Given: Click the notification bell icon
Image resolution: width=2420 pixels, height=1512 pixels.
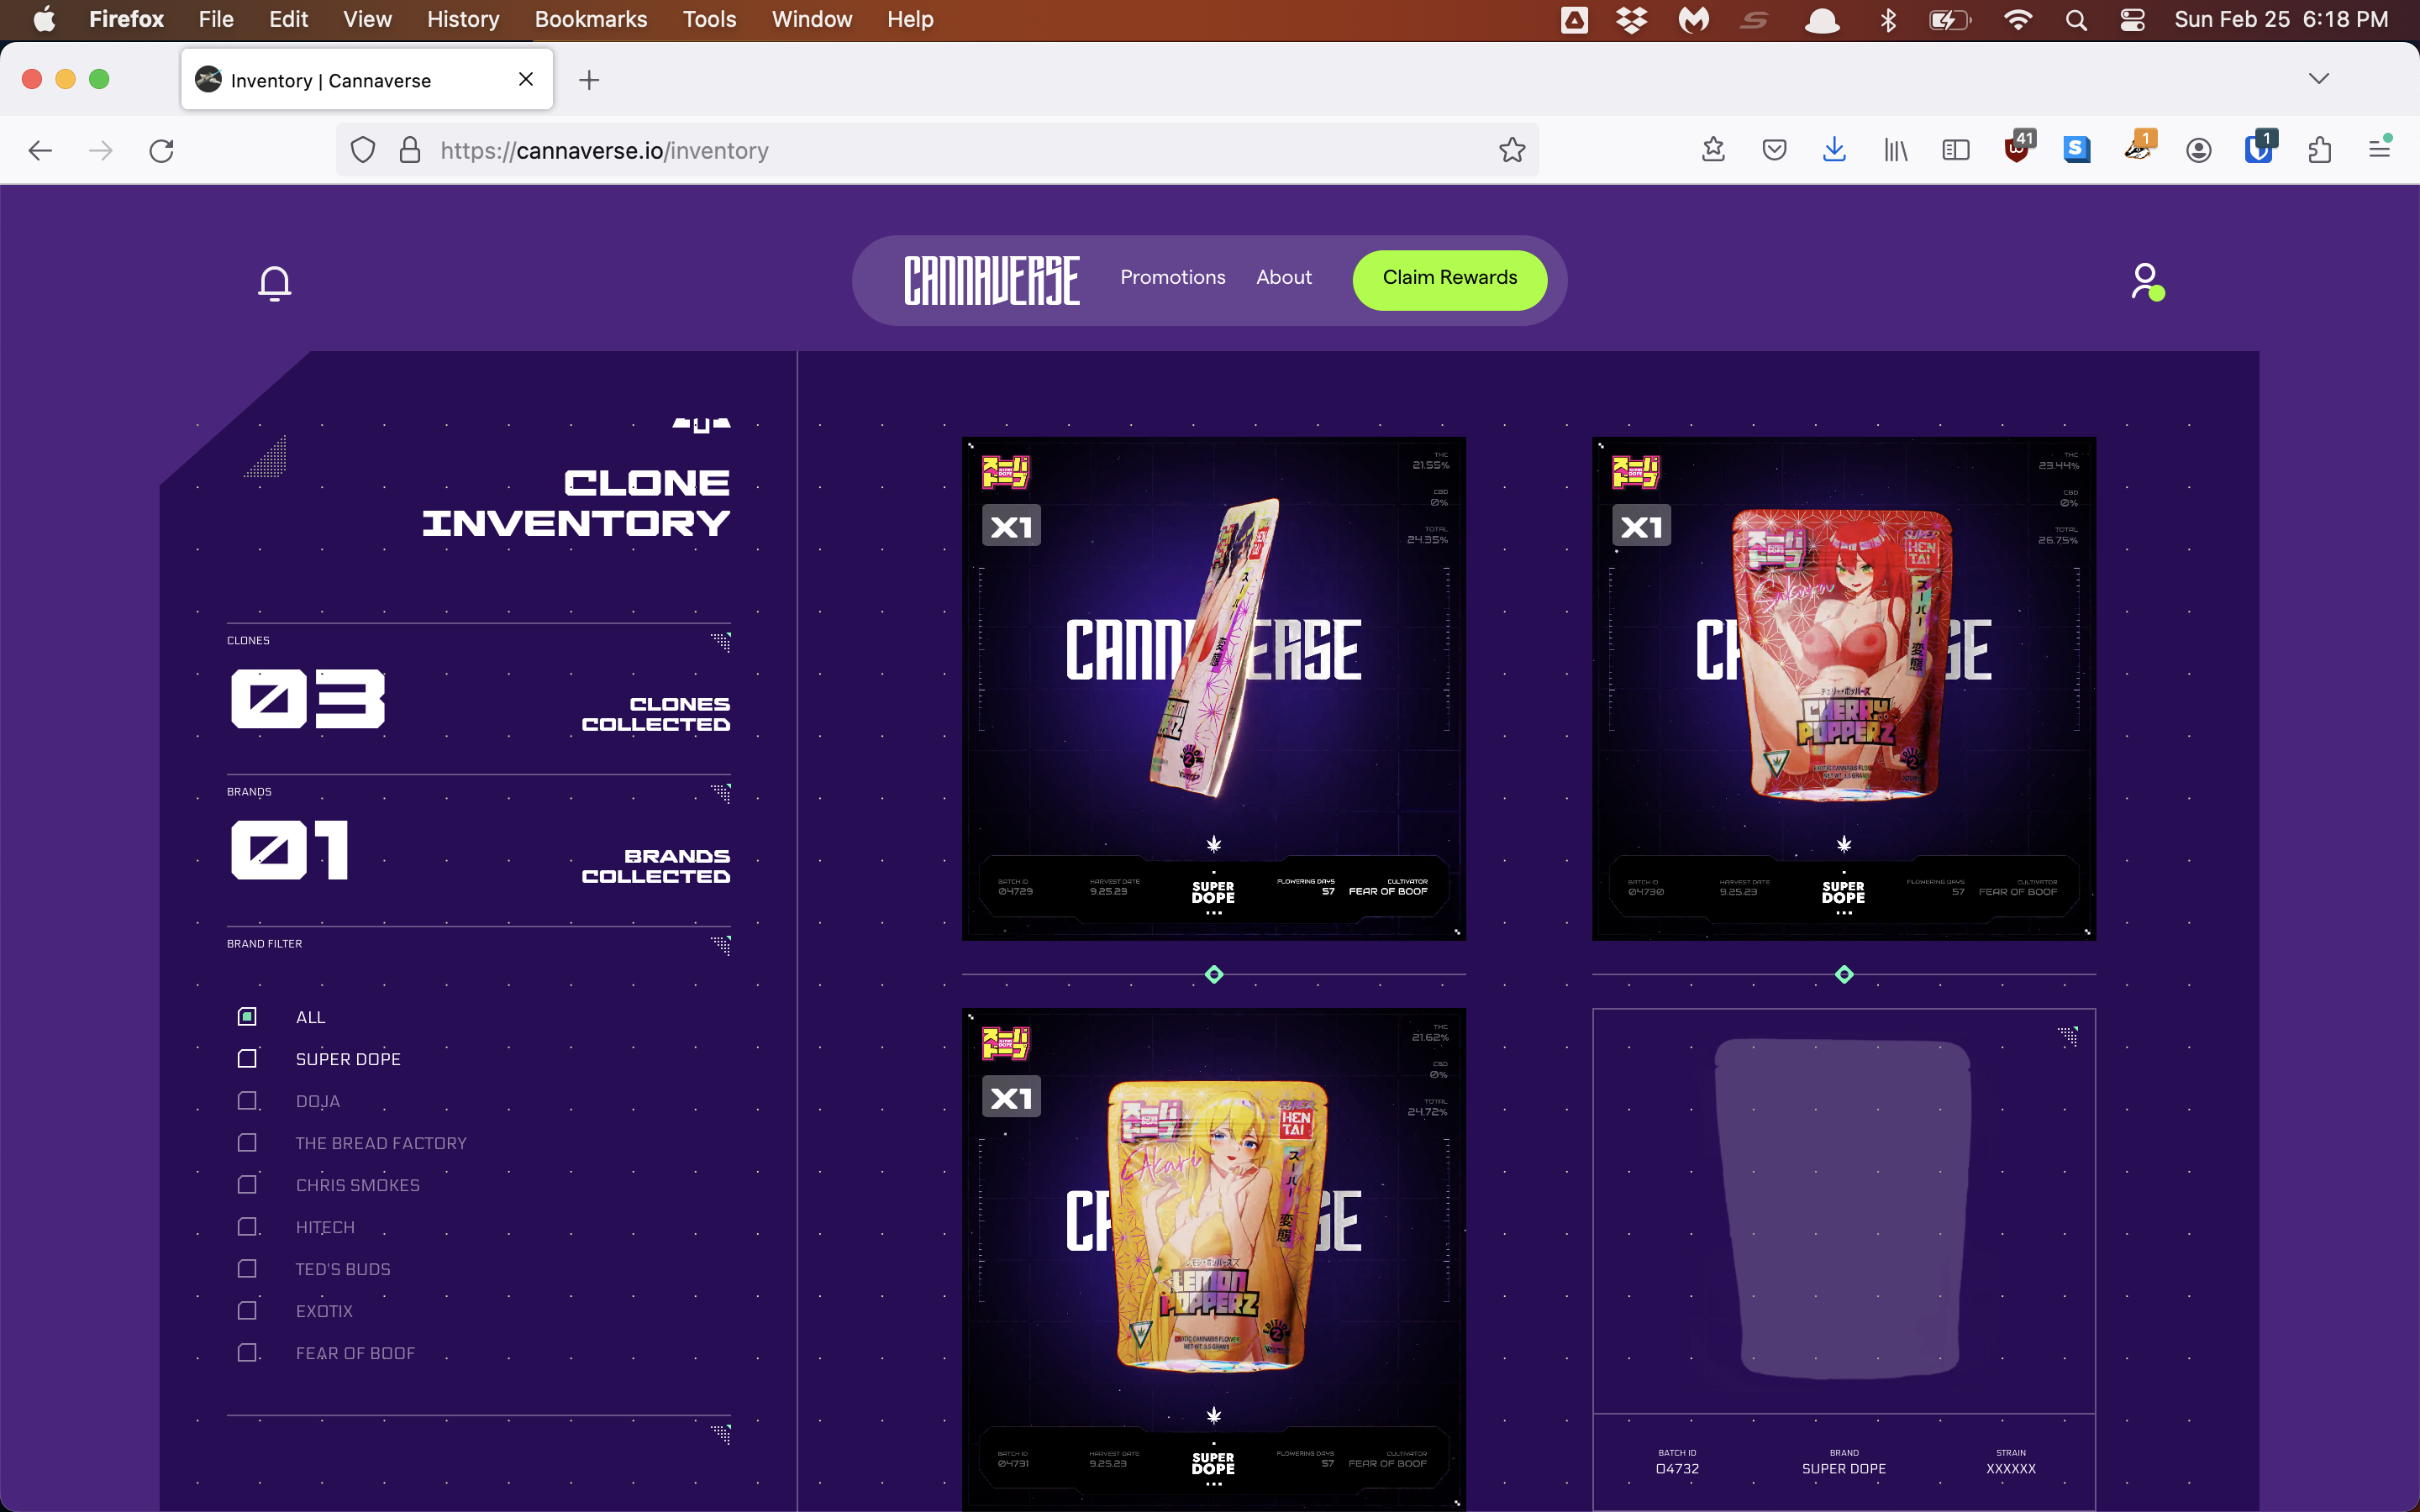Looking at the screenshot, I should pos(274,283).
